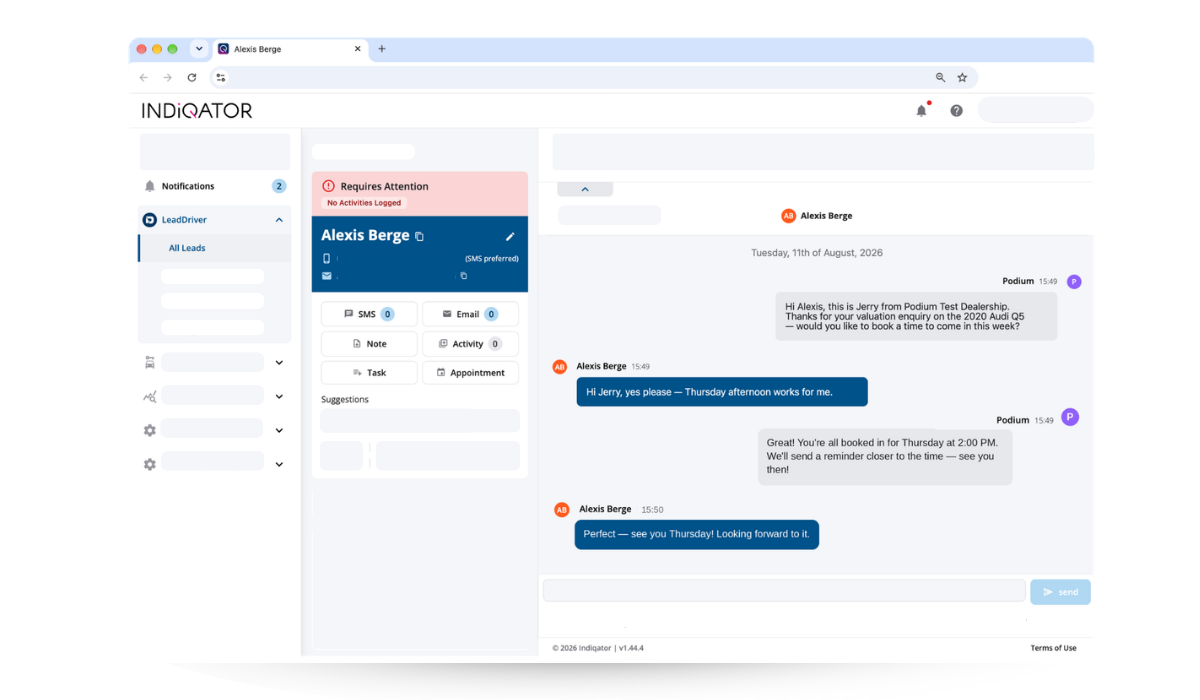This screenshot has width=1200, height=700.
Task: Click the No Activities Logged tag
Action: [364, 203]
